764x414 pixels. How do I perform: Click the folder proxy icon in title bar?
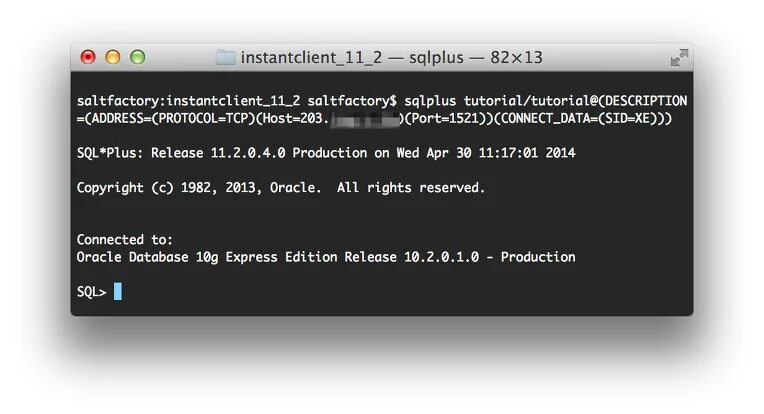[225, 57]
